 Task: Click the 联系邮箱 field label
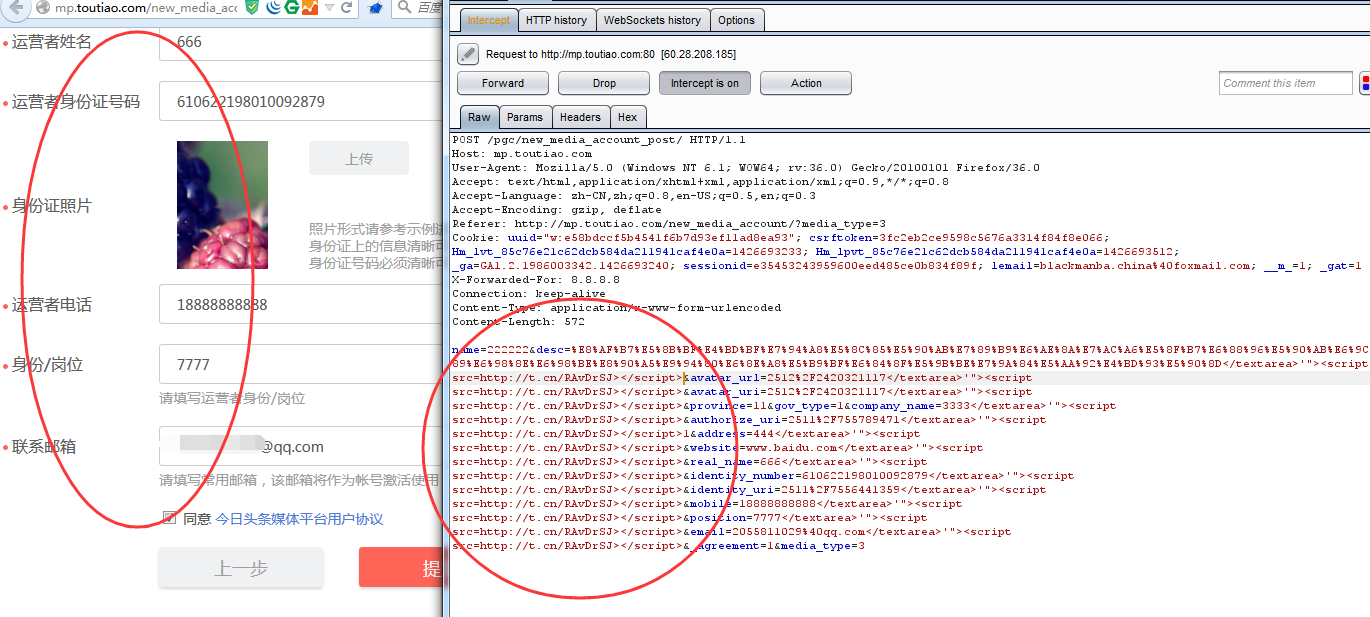pyautogui.click(x=44, y=446)
